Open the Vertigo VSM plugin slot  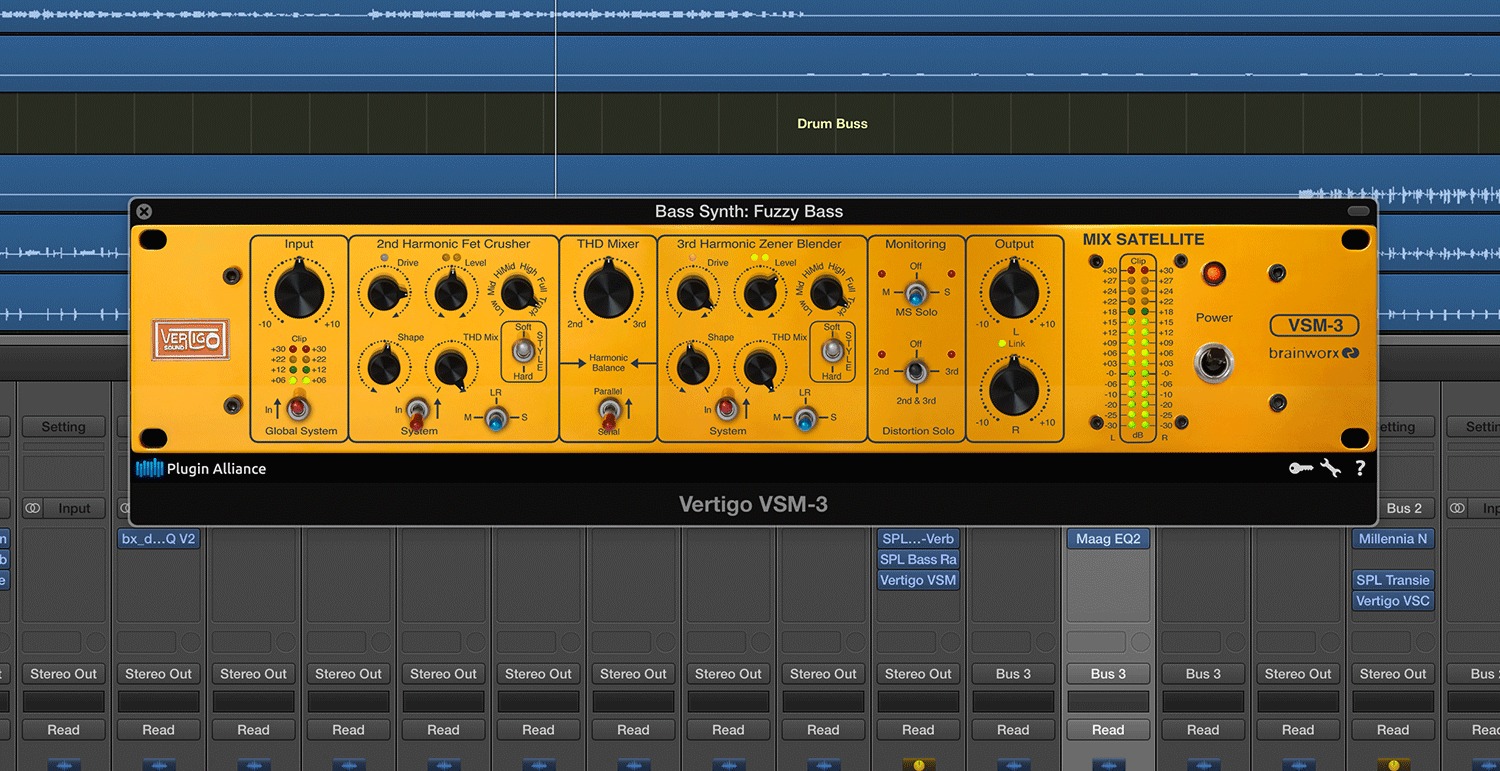click(x=917, y=580)
